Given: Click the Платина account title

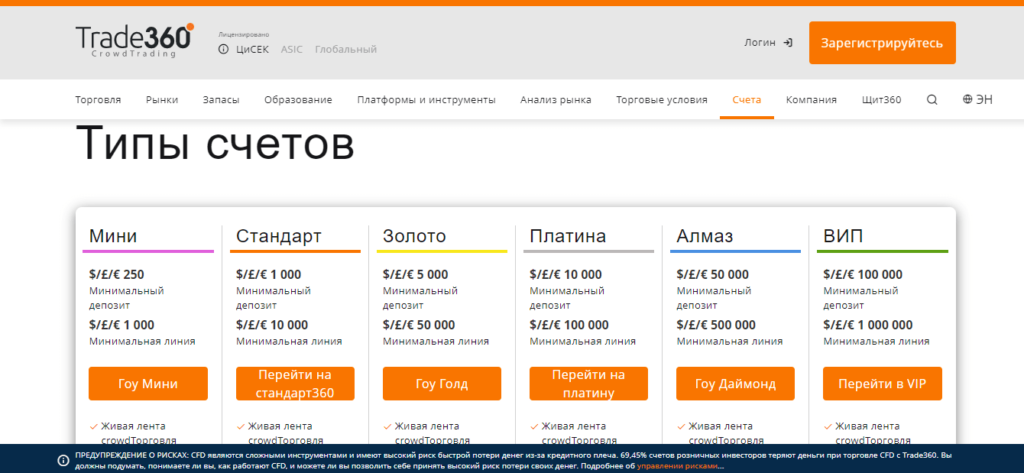Looking at the screenshot, I should tap(568, 236).
